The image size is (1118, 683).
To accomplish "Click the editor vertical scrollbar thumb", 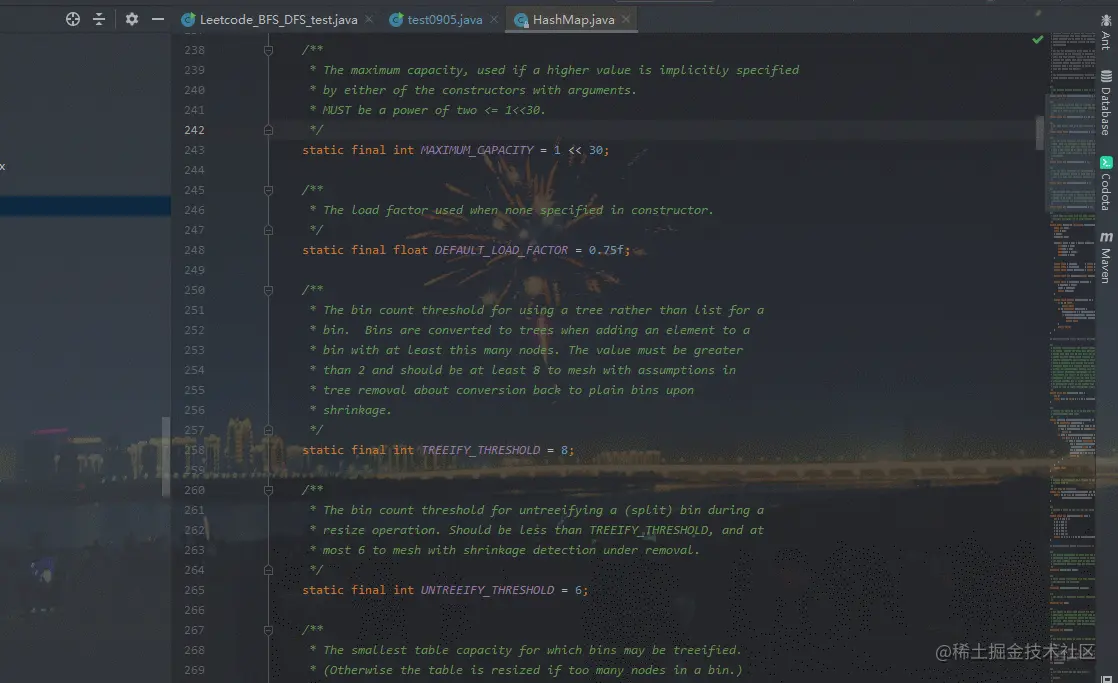I will 1040,133.
